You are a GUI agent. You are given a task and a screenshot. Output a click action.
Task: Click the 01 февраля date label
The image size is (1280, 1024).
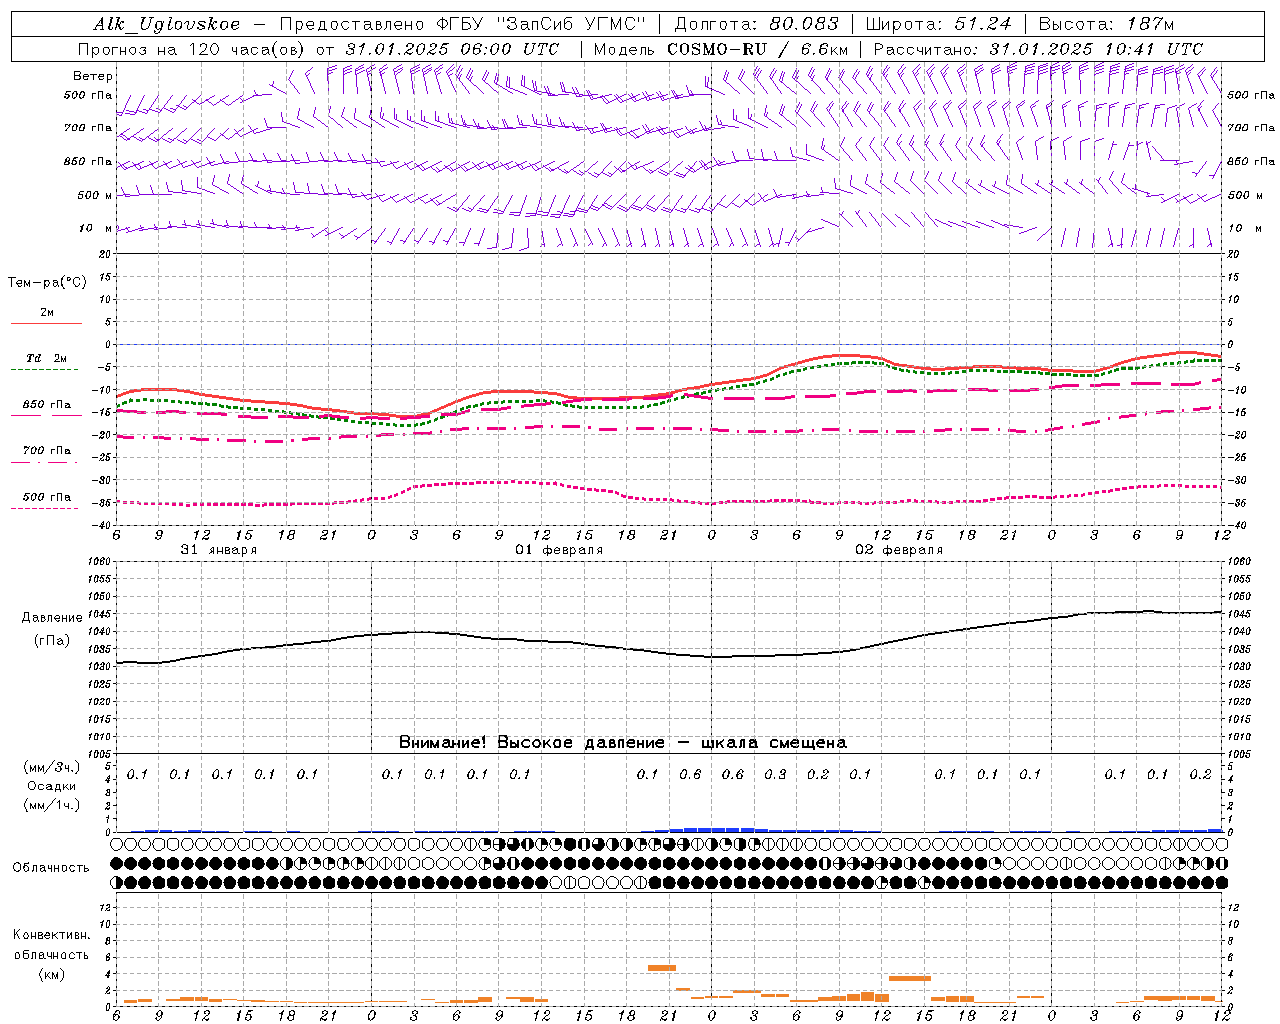(x=559, y=550)
